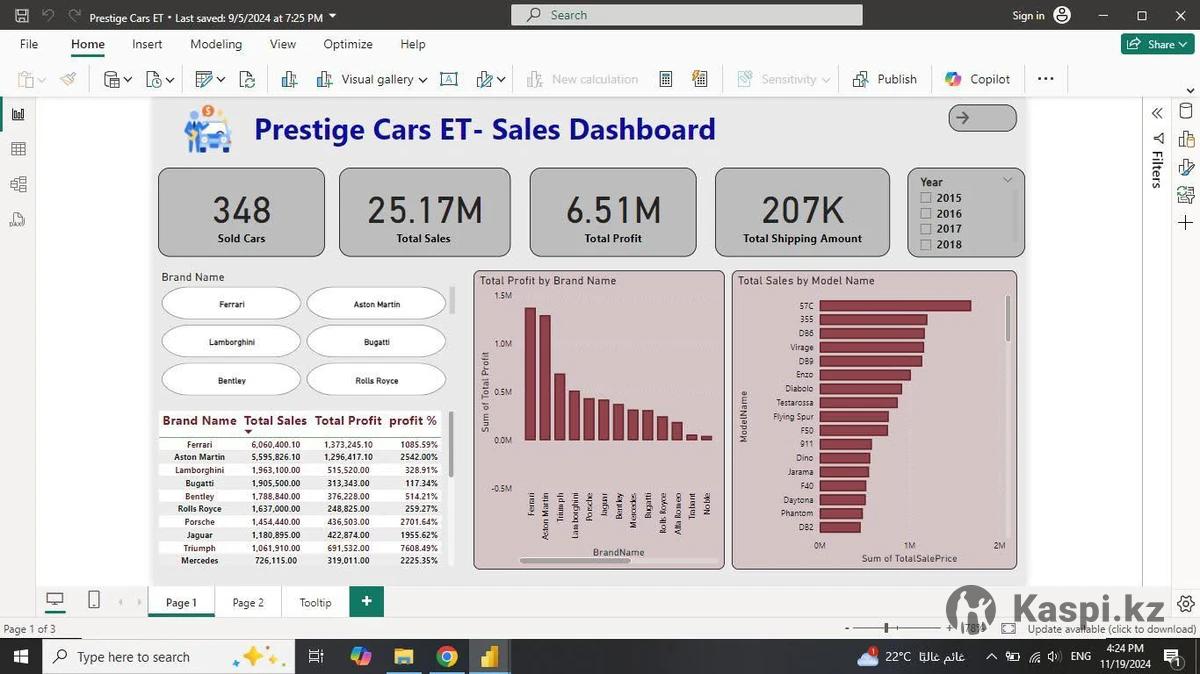
Task: Open the Data pane cylinder icon
Action: click(x=1186, y=111)
